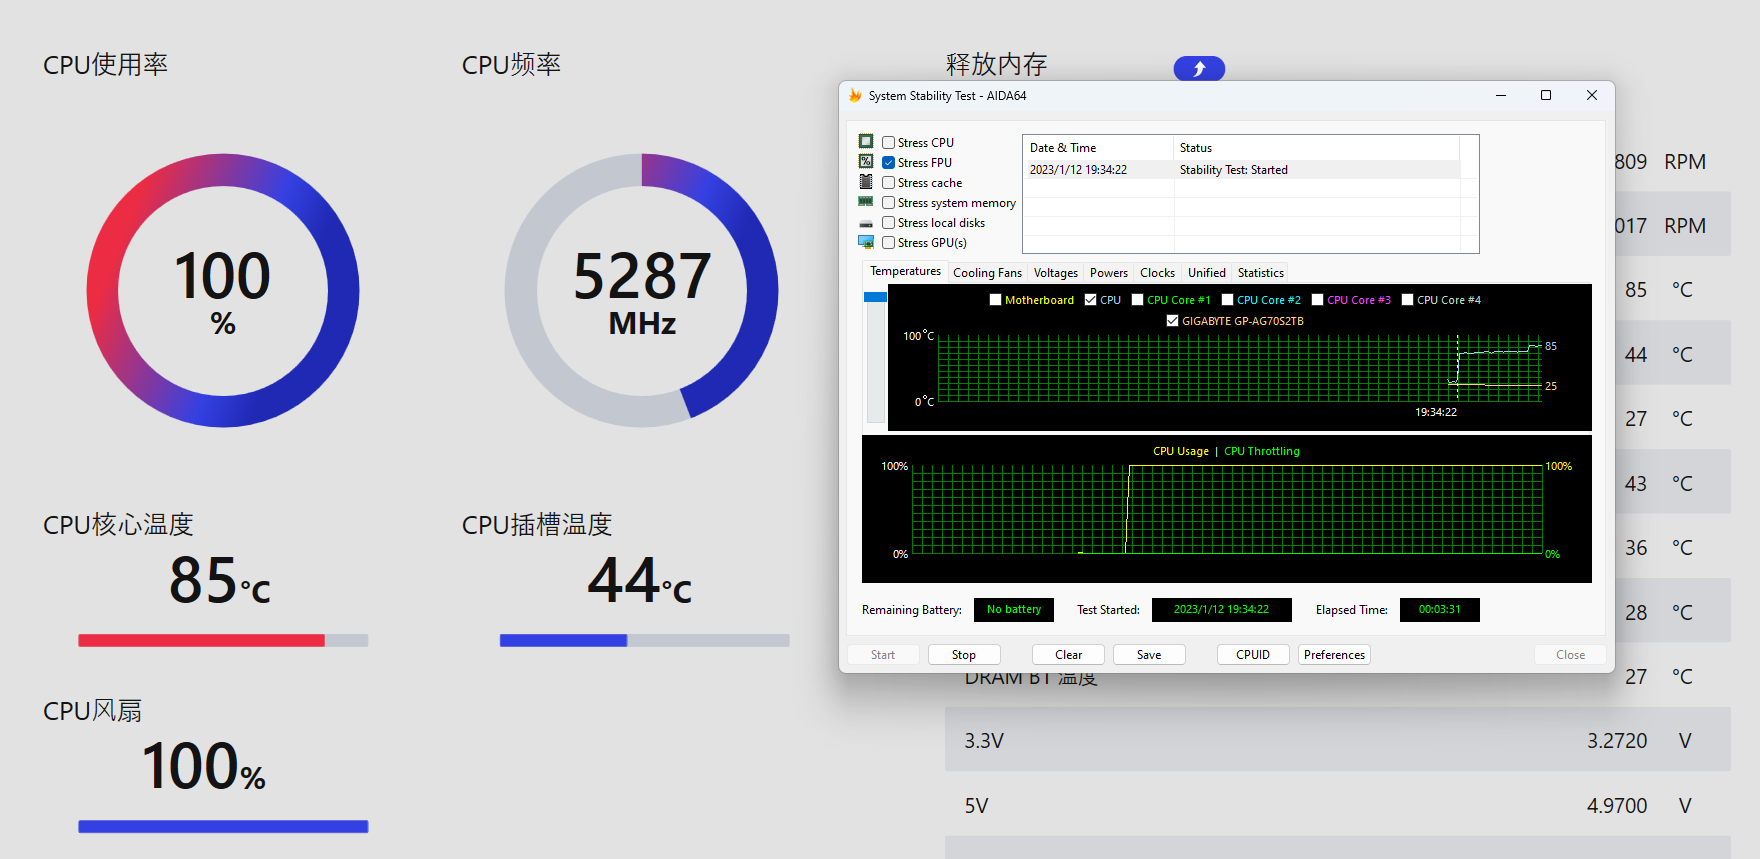This screenshot has width=1760, height=859.
Task: Click the AIDA64 flame icon in title bar
Action: pyautogui.click(x=855, y=96)
